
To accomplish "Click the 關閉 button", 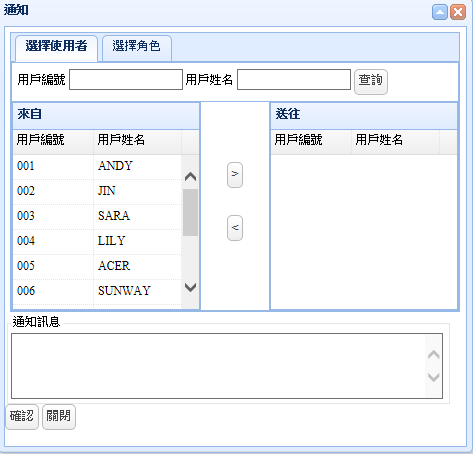I will (59, 417).
